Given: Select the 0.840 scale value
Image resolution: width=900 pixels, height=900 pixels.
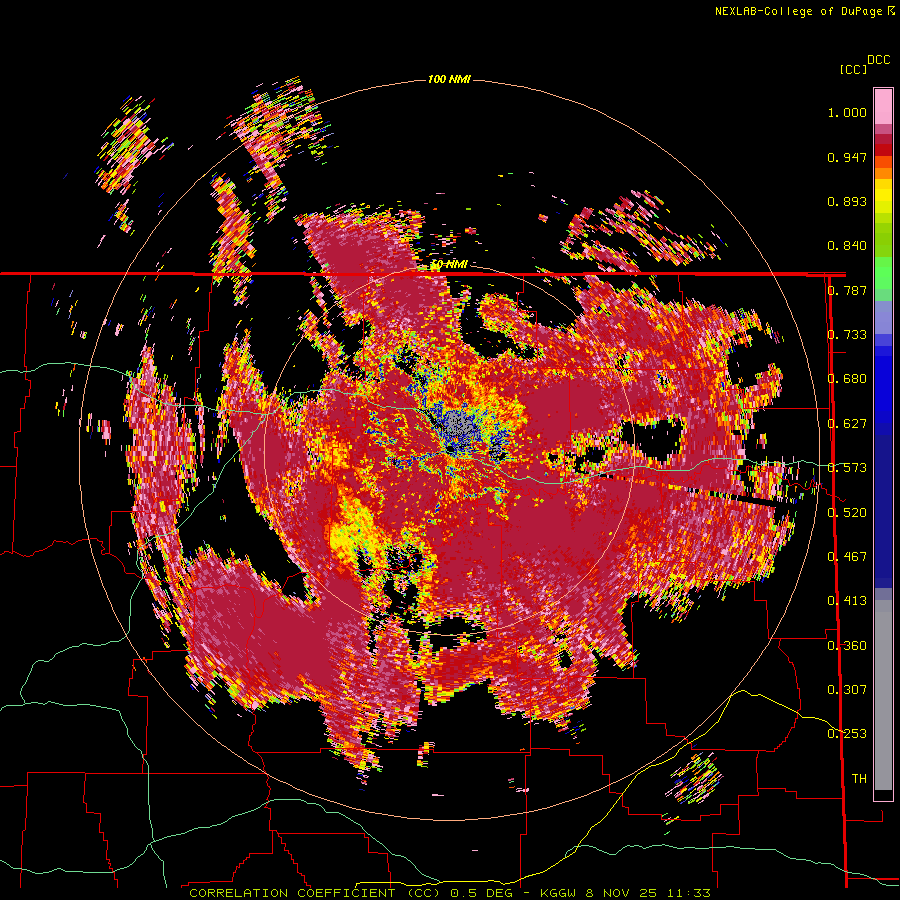Looking at the screenshot, I should [x=847, y=246].
